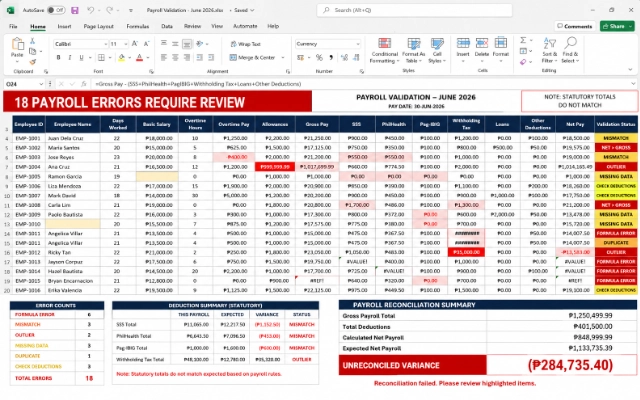Open the Cell Styles dropdown
The height and width of the screenshot is (400, 640).
pos(437,51)
